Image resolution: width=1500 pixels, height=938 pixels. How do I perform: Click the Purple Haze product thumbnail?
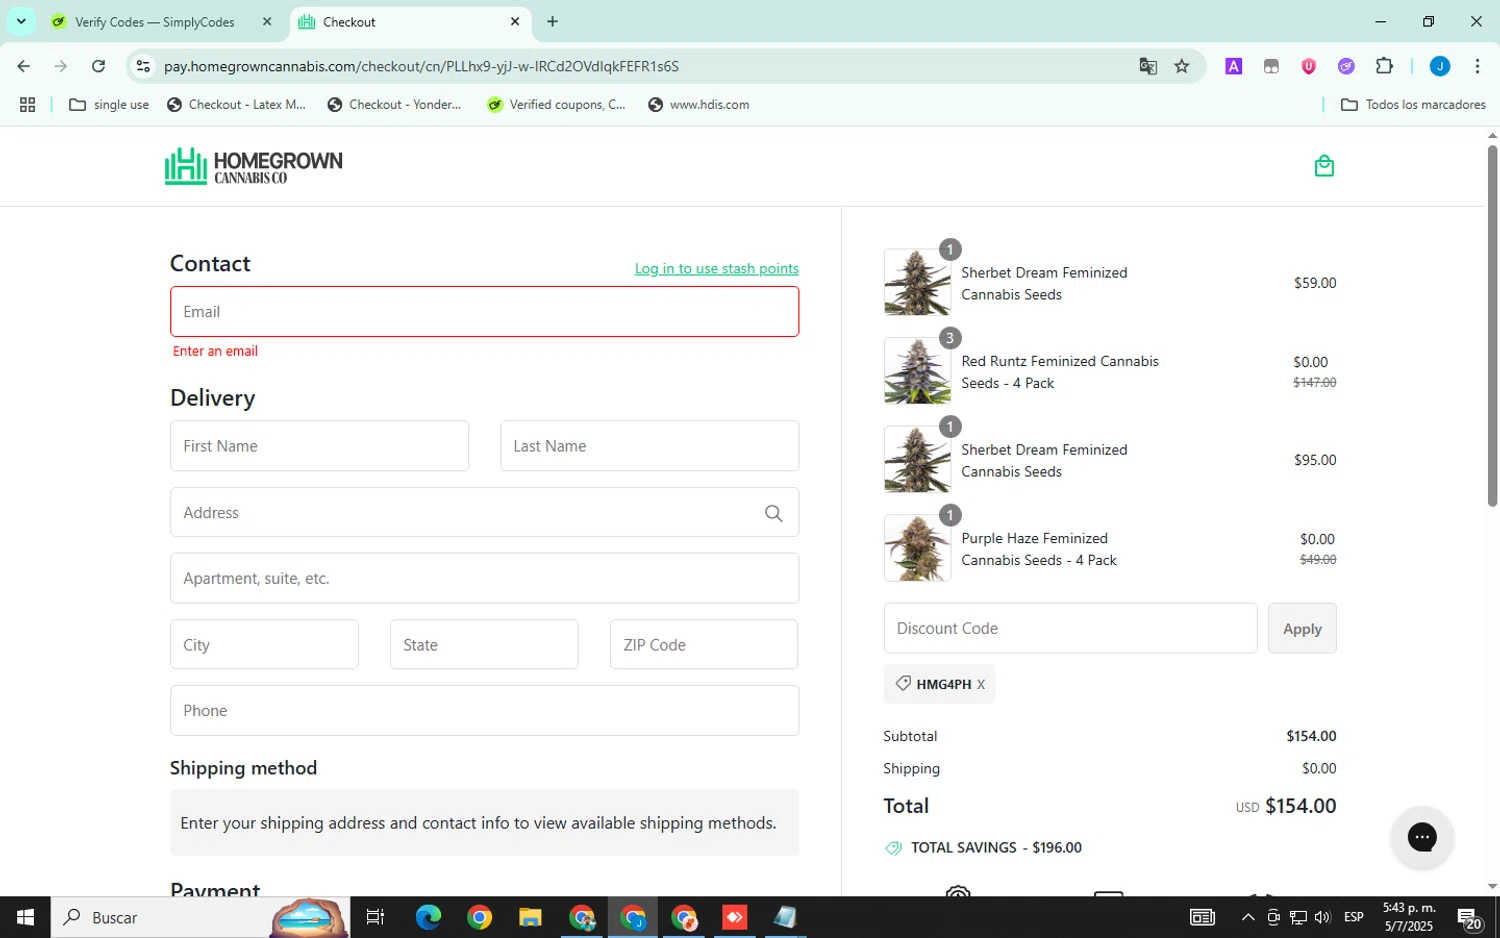(917, 548)
